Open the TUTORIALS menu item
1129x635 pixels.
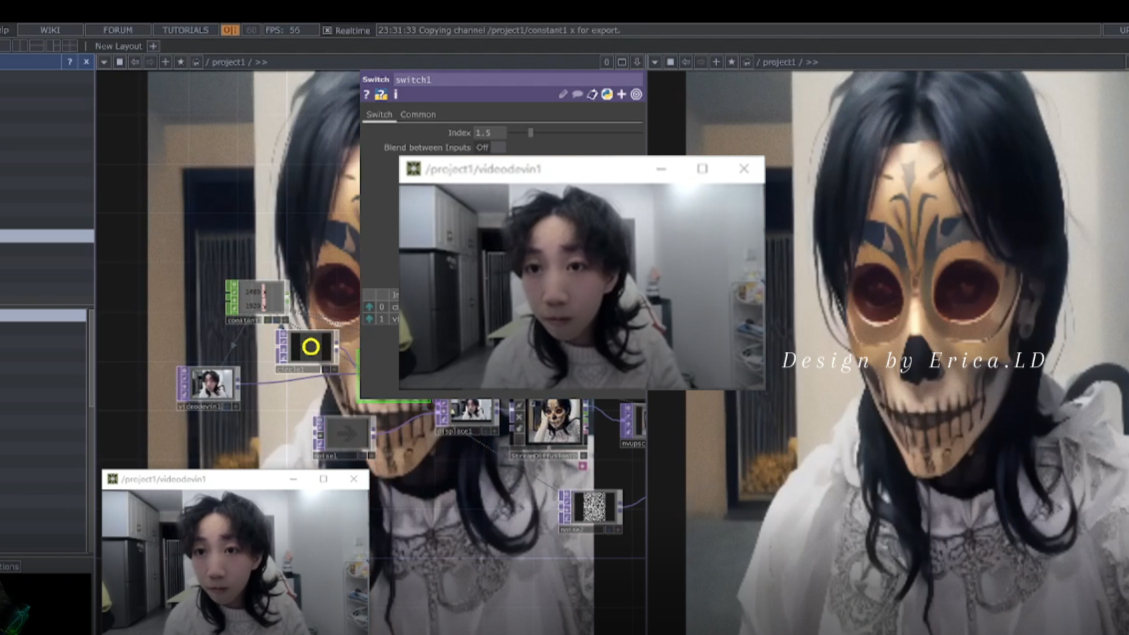click(185, 30)
